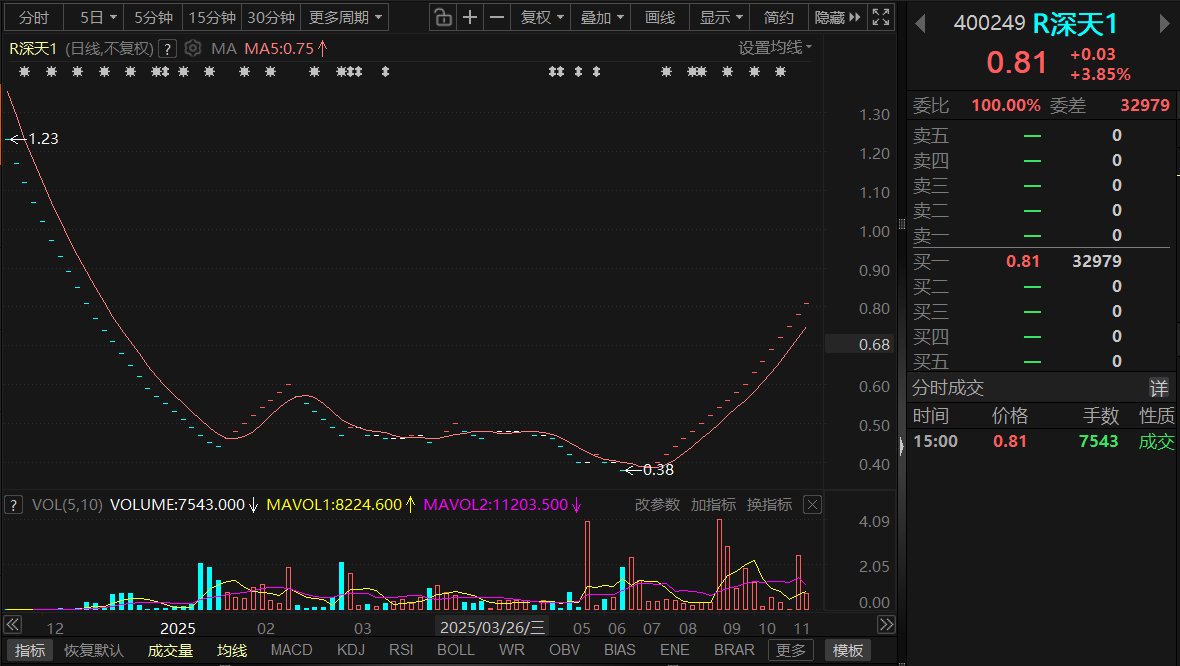Click the help icon beside R深天1 title
The width and height of the screenshot is (1180, 666).
pos(168,48)
